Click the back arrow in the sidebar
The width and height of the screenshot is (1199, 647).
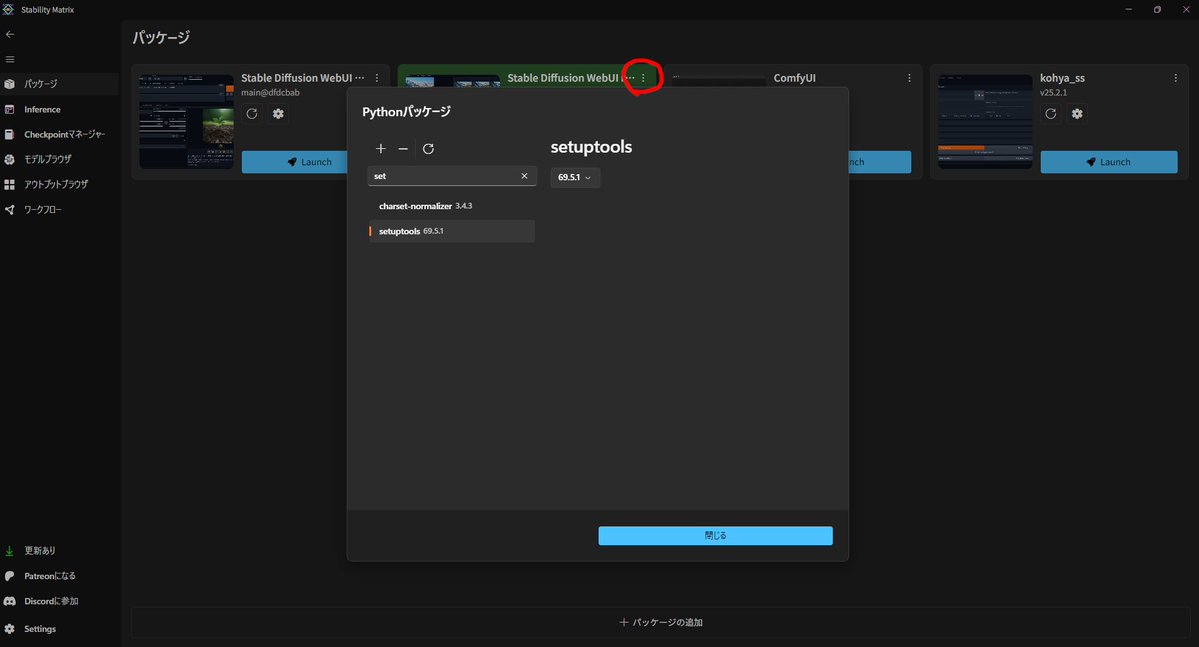point(10,34)
